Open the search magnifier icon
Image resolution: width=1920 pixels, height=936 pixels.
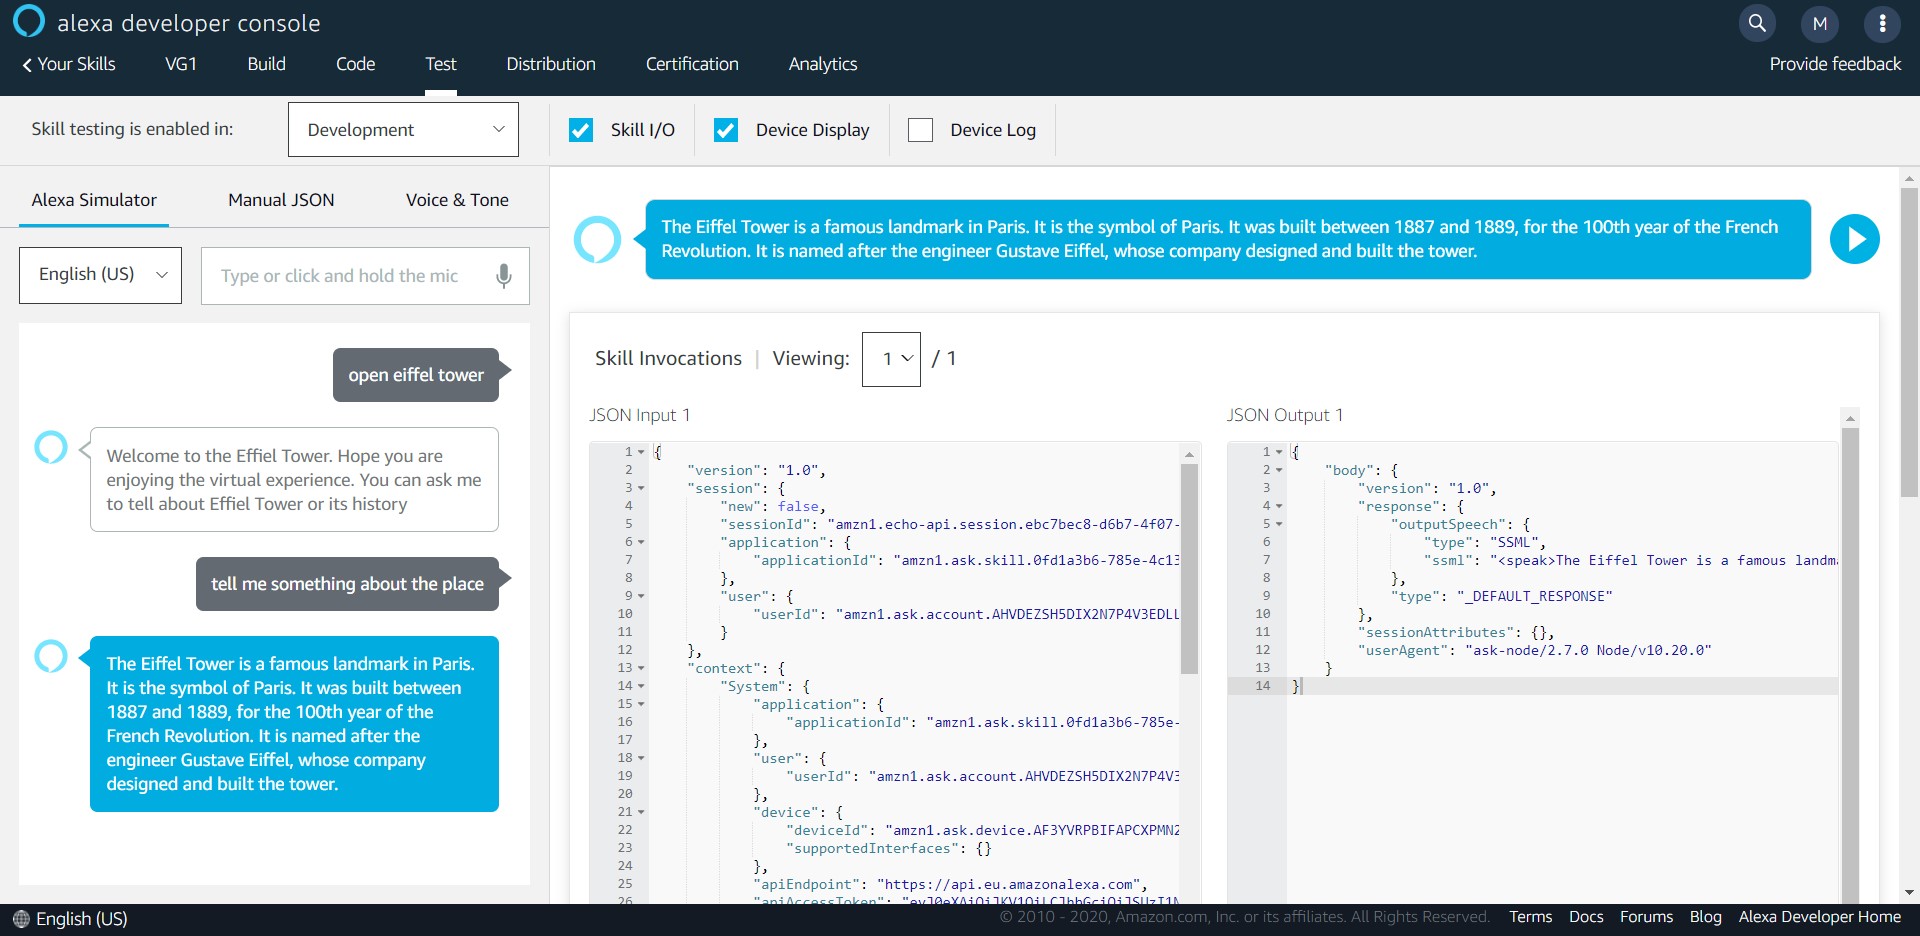coord(1757,23)
